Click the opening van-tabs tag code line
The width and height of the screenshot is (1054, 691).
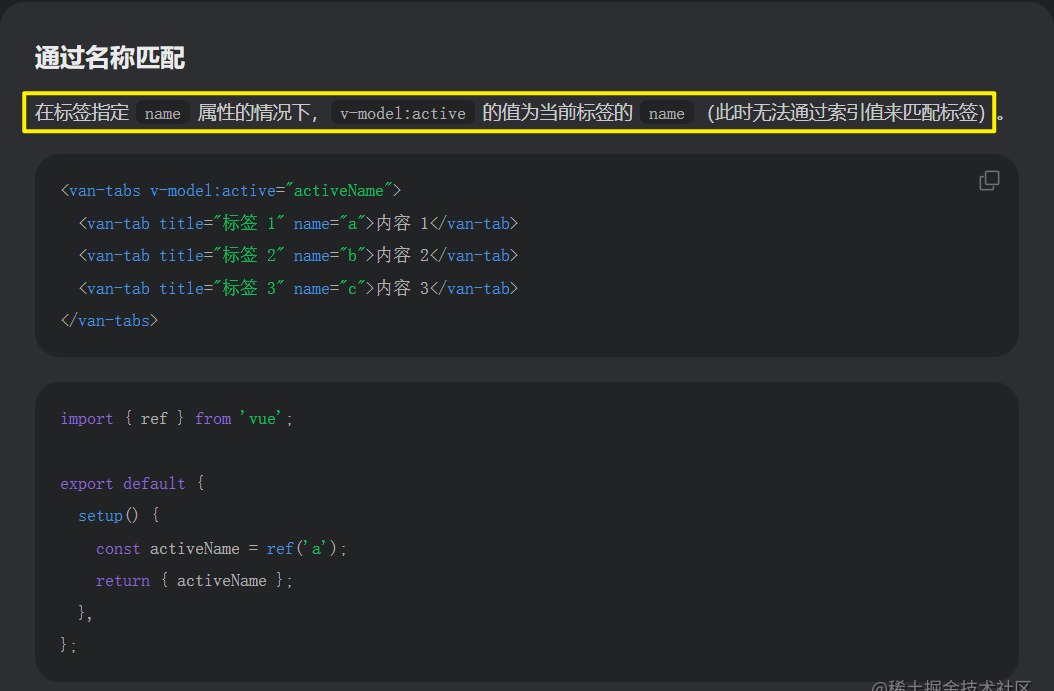click(x=231, y=191)
